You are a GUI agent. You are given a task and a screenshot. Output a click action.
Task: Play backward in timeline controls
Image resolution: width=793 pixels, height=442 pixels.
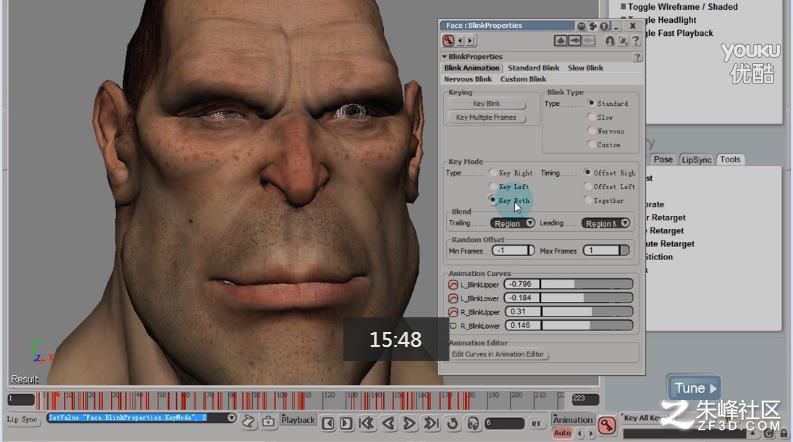point(388,423)
